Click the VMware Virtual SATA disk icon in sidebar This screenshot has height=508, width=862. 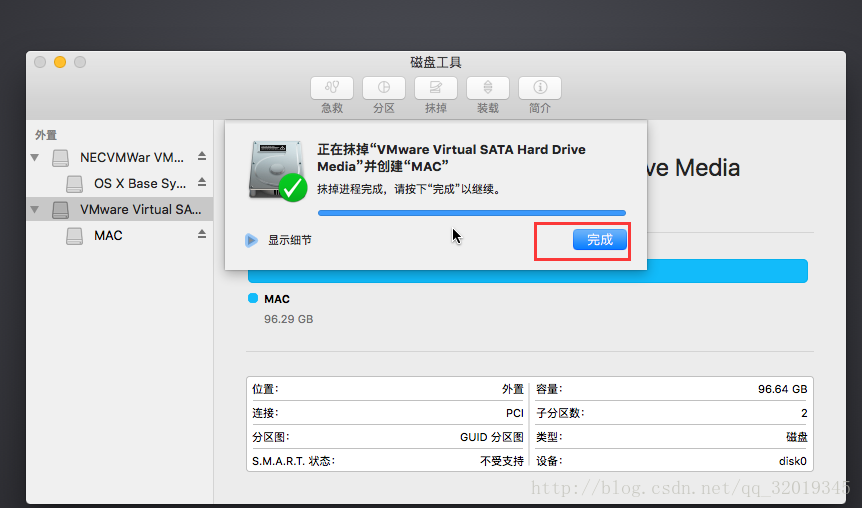pos(60,209)
